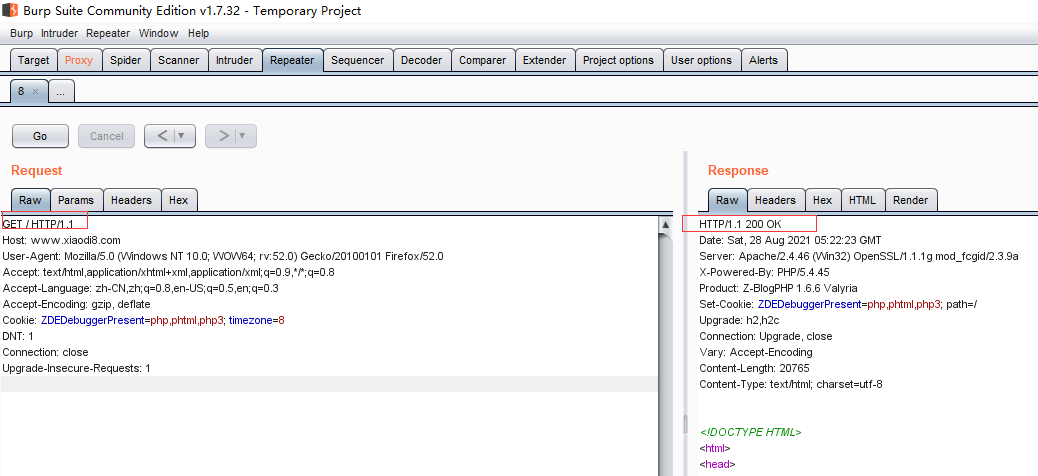Open the Window menu
This screenshot has width=1038, height=476.
click(x=158, y=33)
